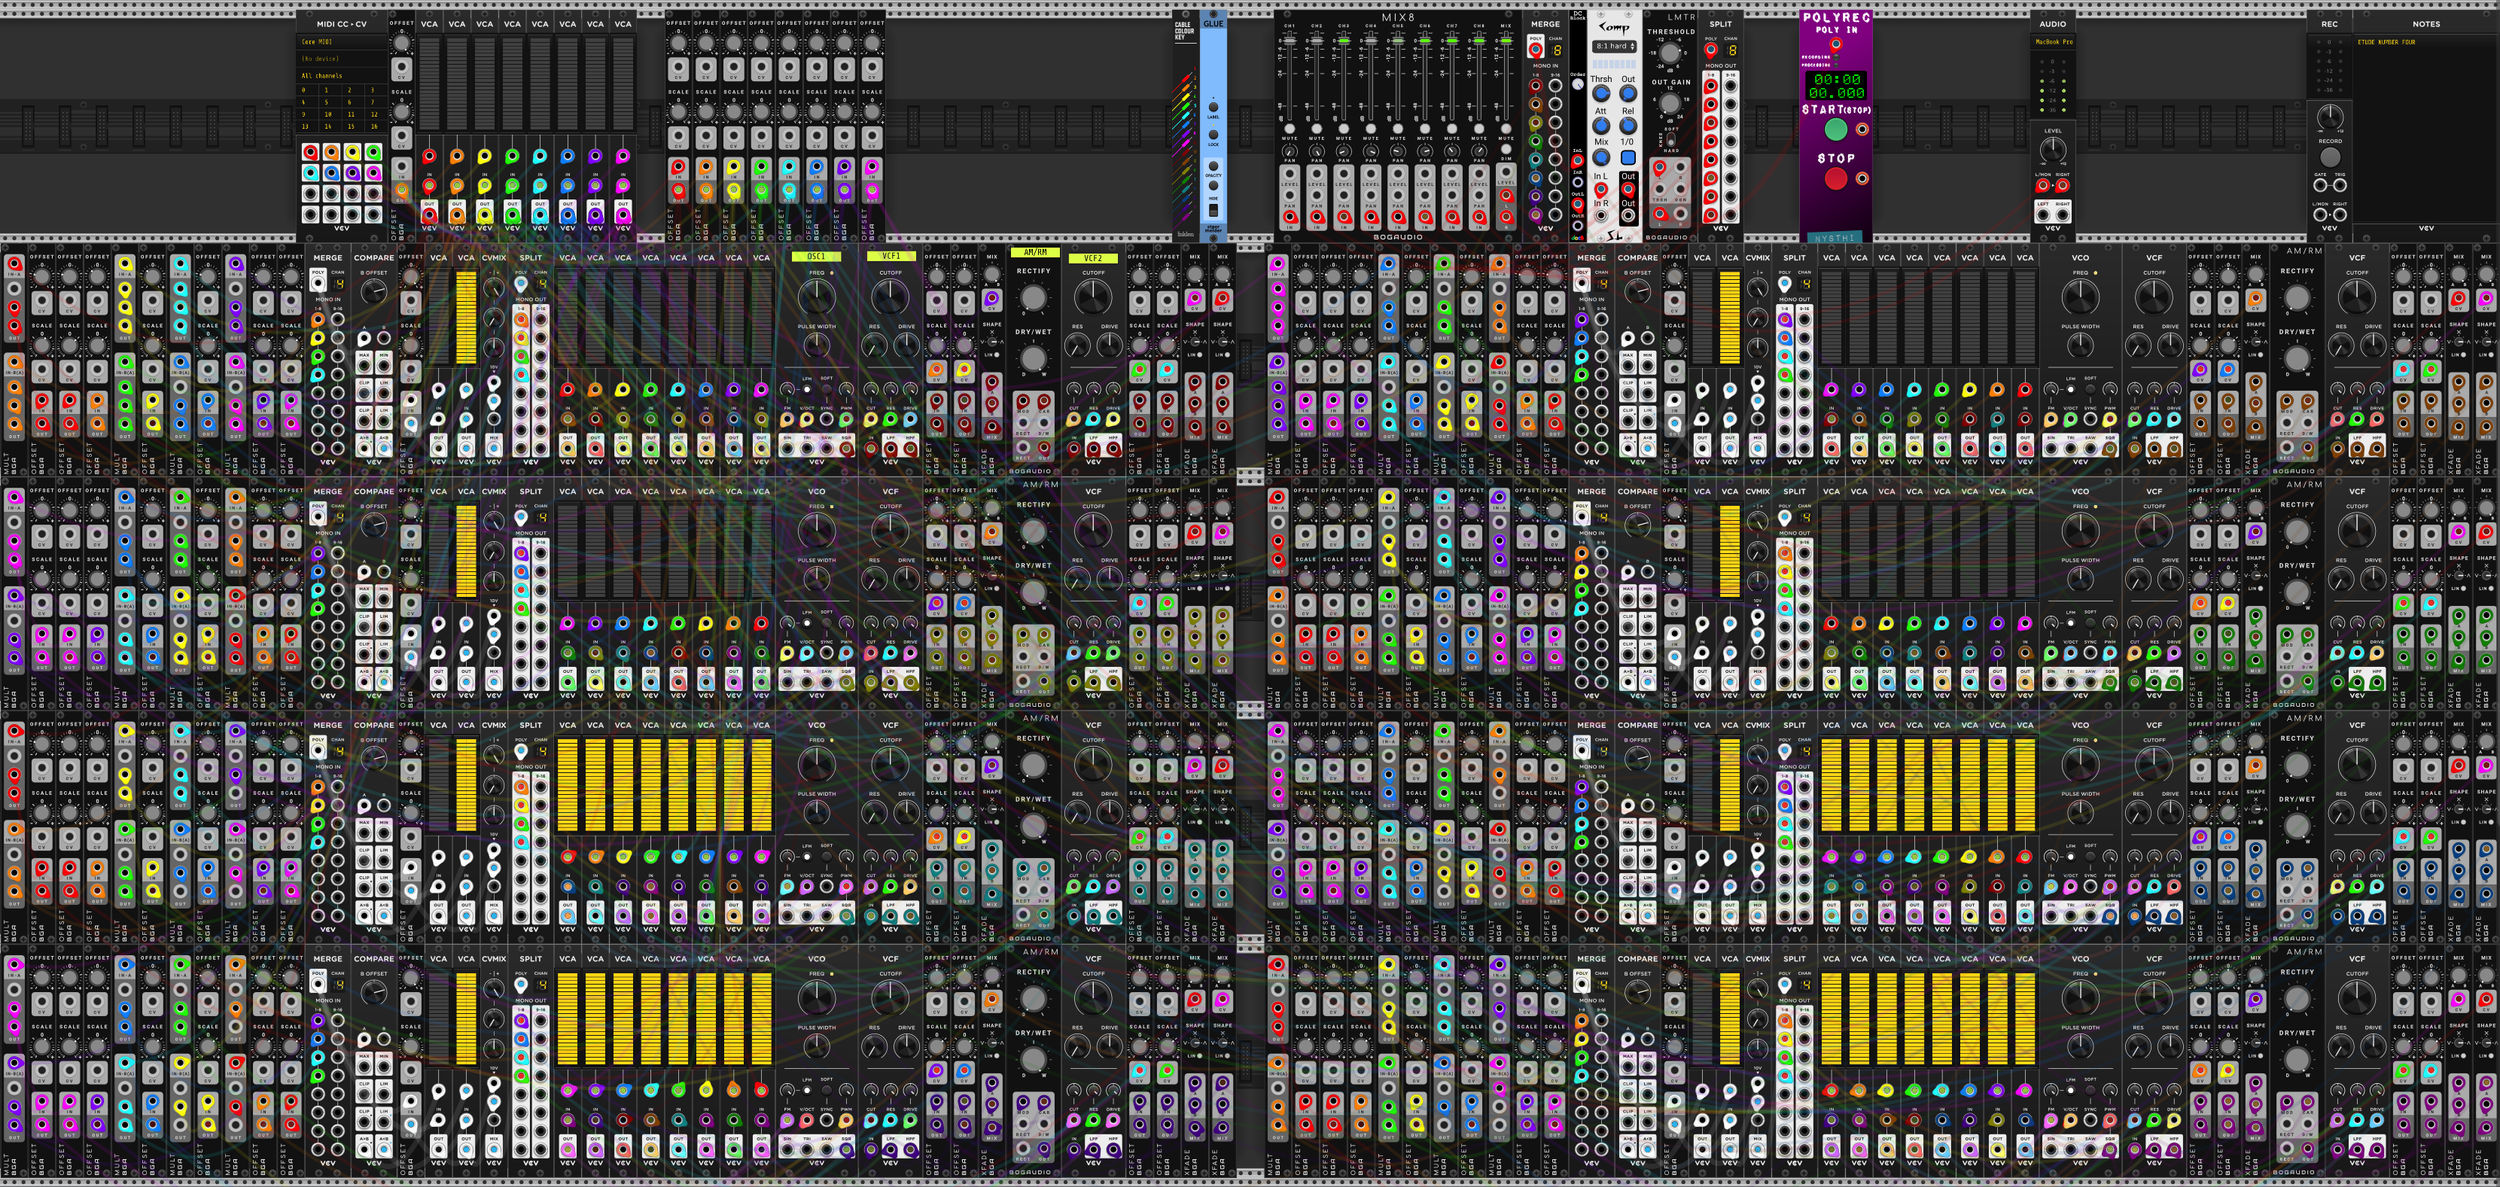Viewport: 2500px width, 1187px height.
Task: Open the MacBook Pro audio device selector
Action: [2053, 42]
